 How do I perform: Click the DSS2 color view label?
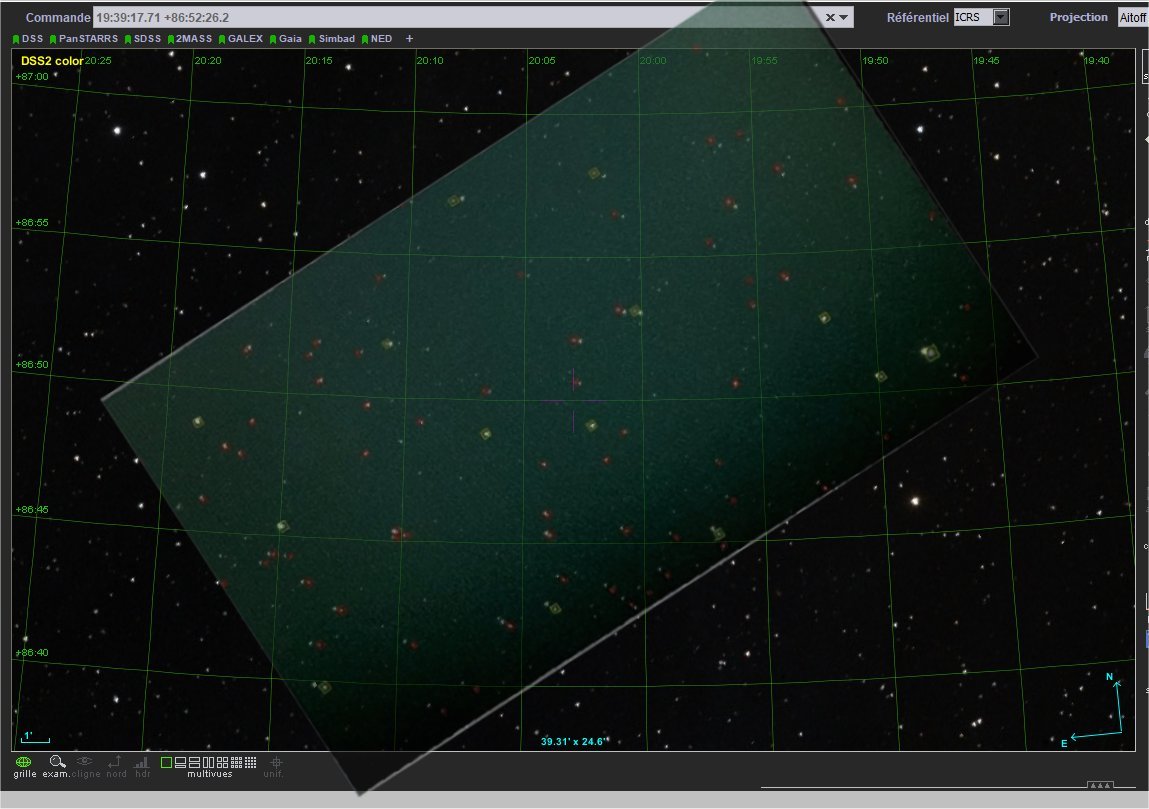click(52, 61)
